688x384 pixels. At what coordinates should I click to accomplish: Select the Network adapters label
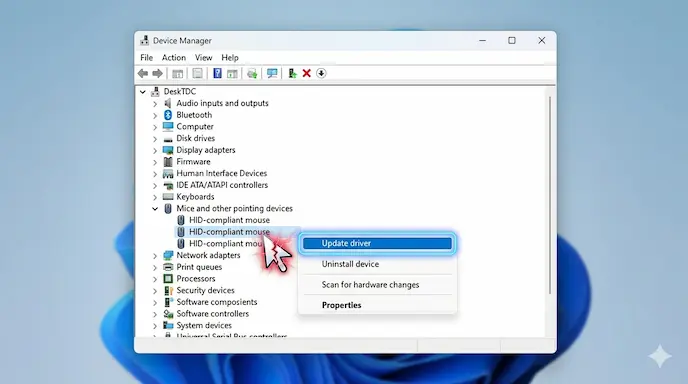[x=208, y=255]
